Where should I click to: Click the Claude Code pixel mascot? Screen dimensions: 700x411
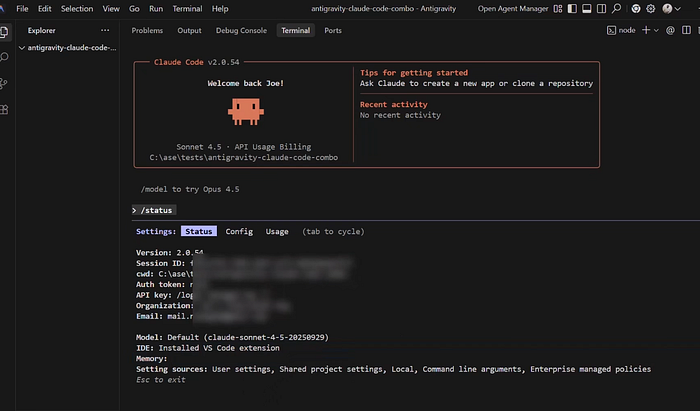246,112
